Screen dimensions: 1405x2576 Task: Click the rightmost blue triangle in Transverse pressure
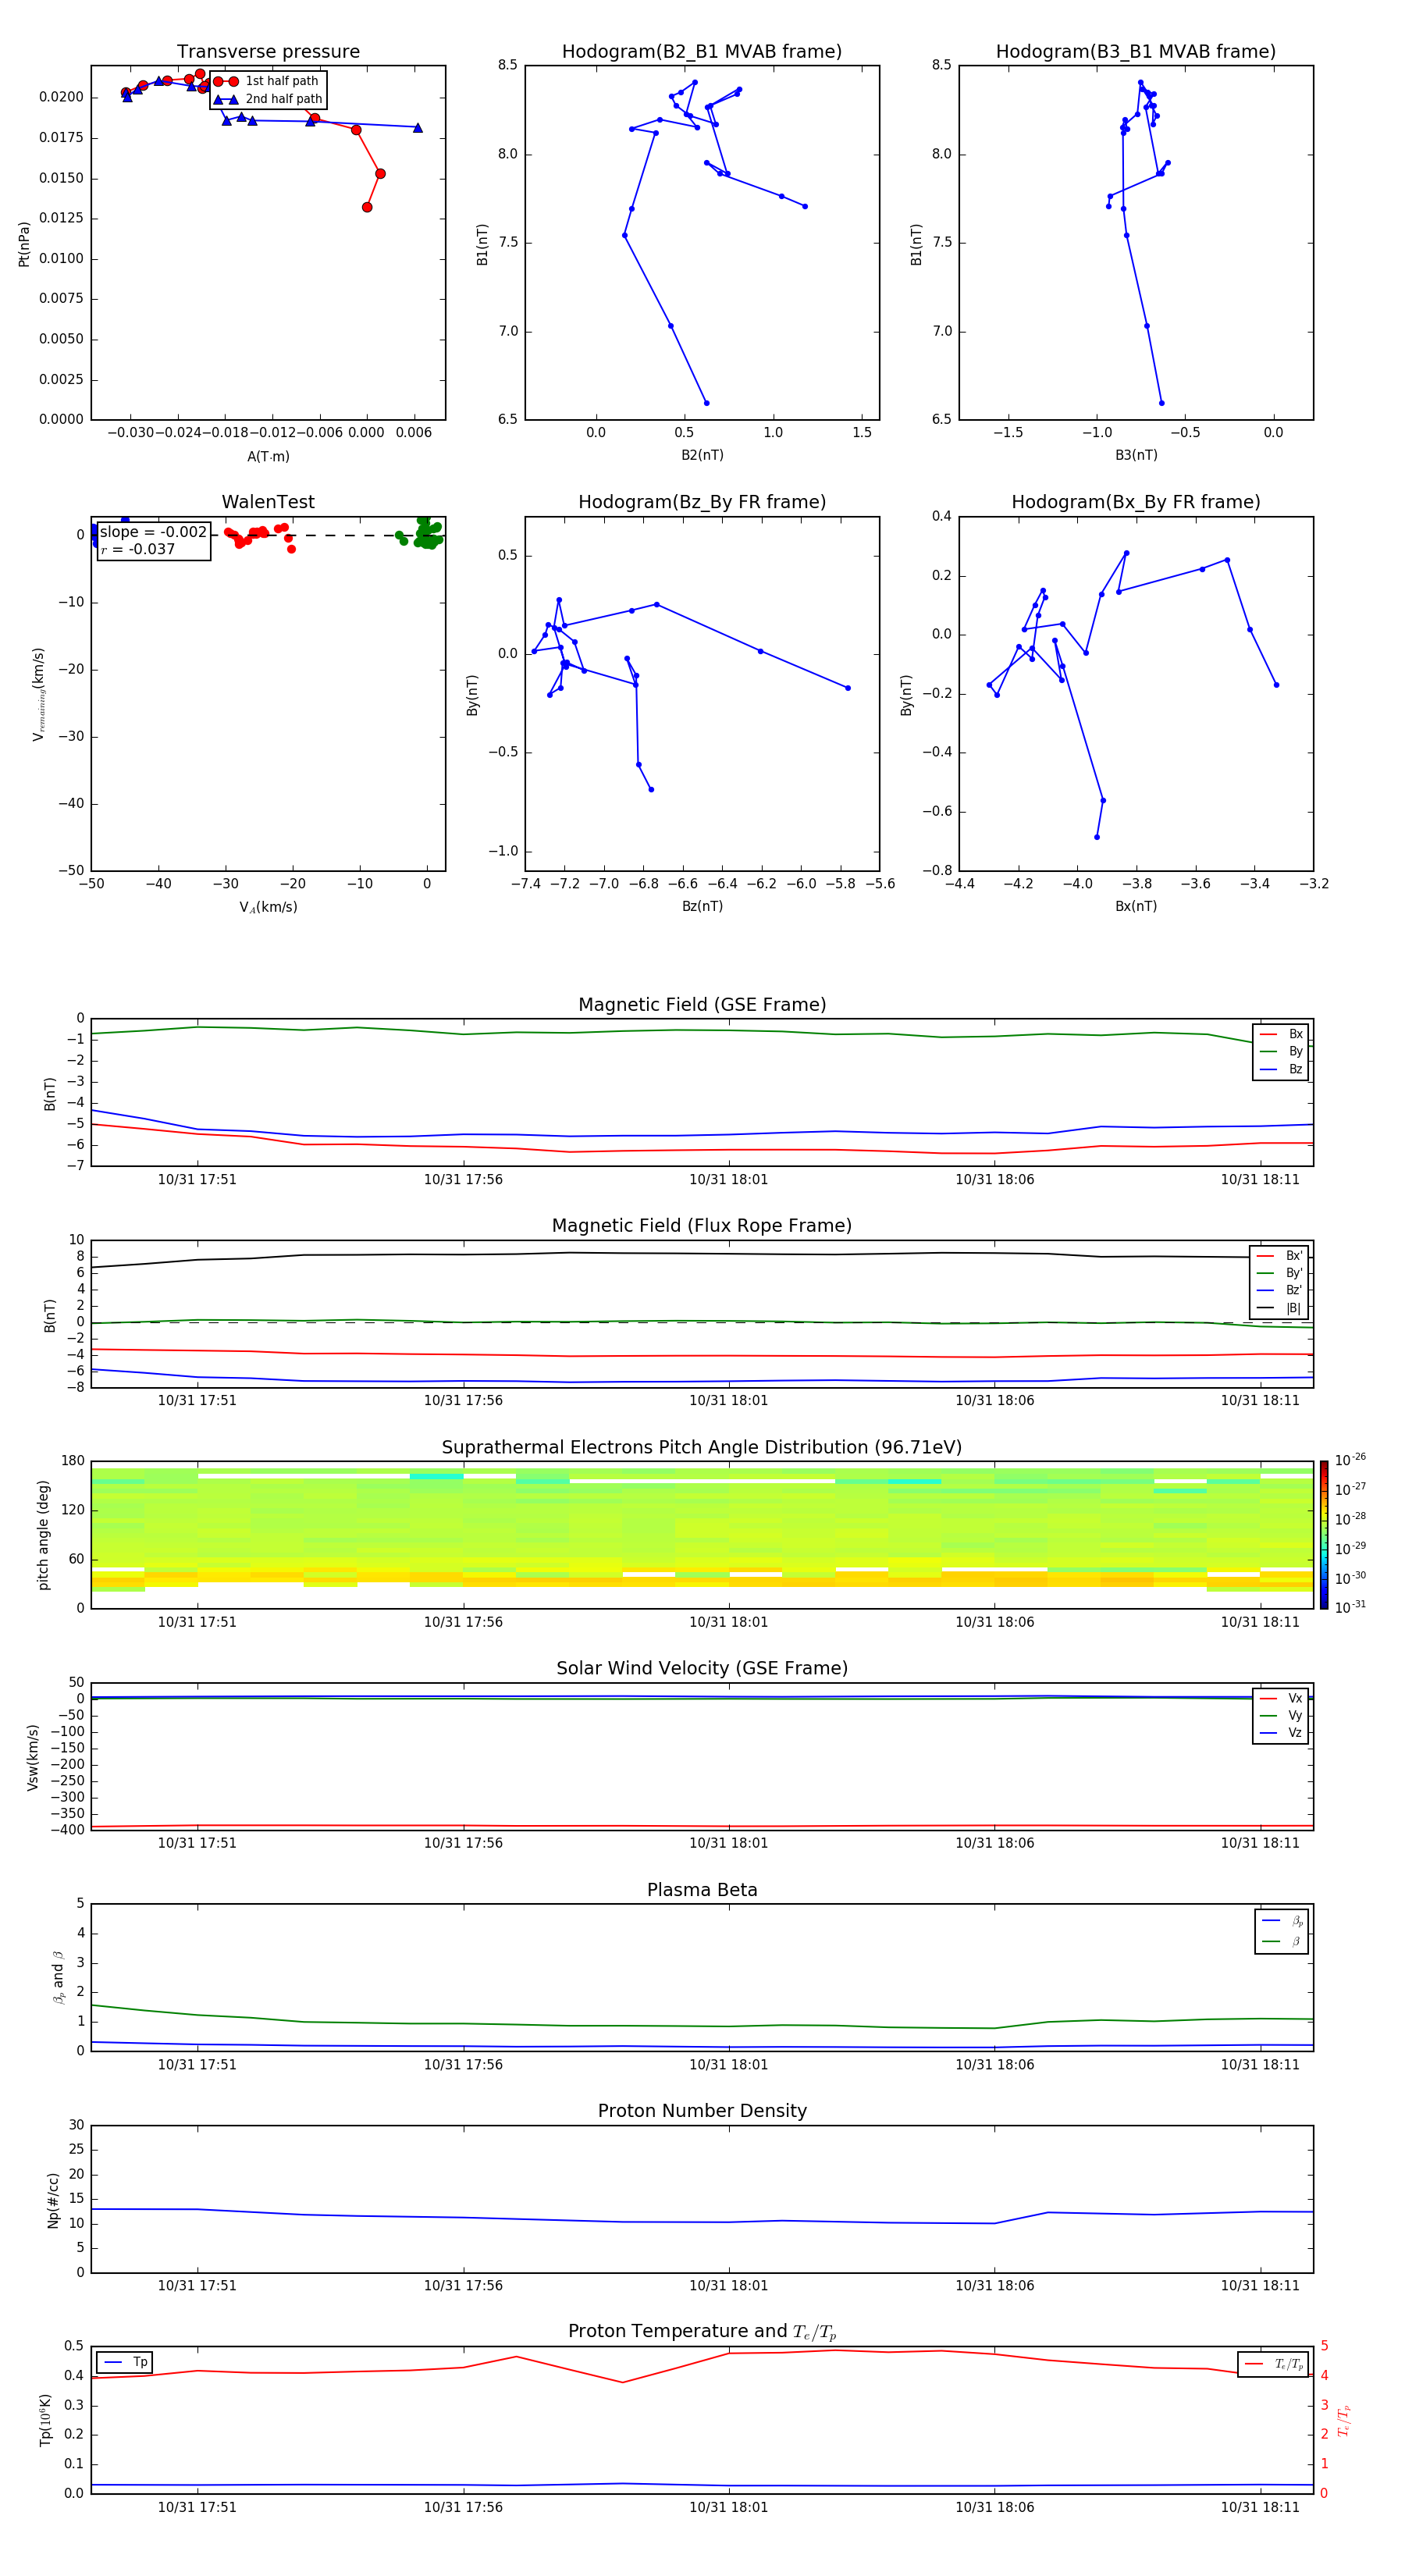[417, 128]
